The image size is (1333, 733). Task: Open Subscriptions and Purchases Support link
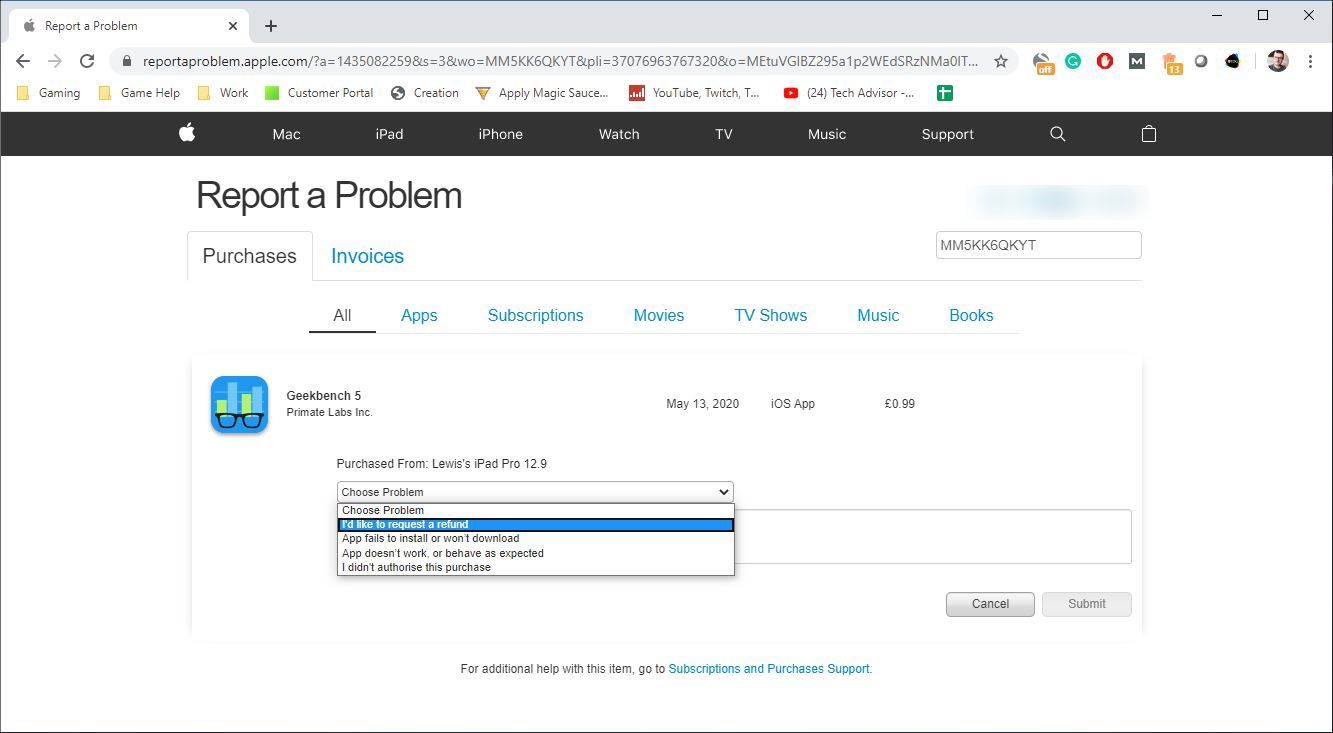769,669
